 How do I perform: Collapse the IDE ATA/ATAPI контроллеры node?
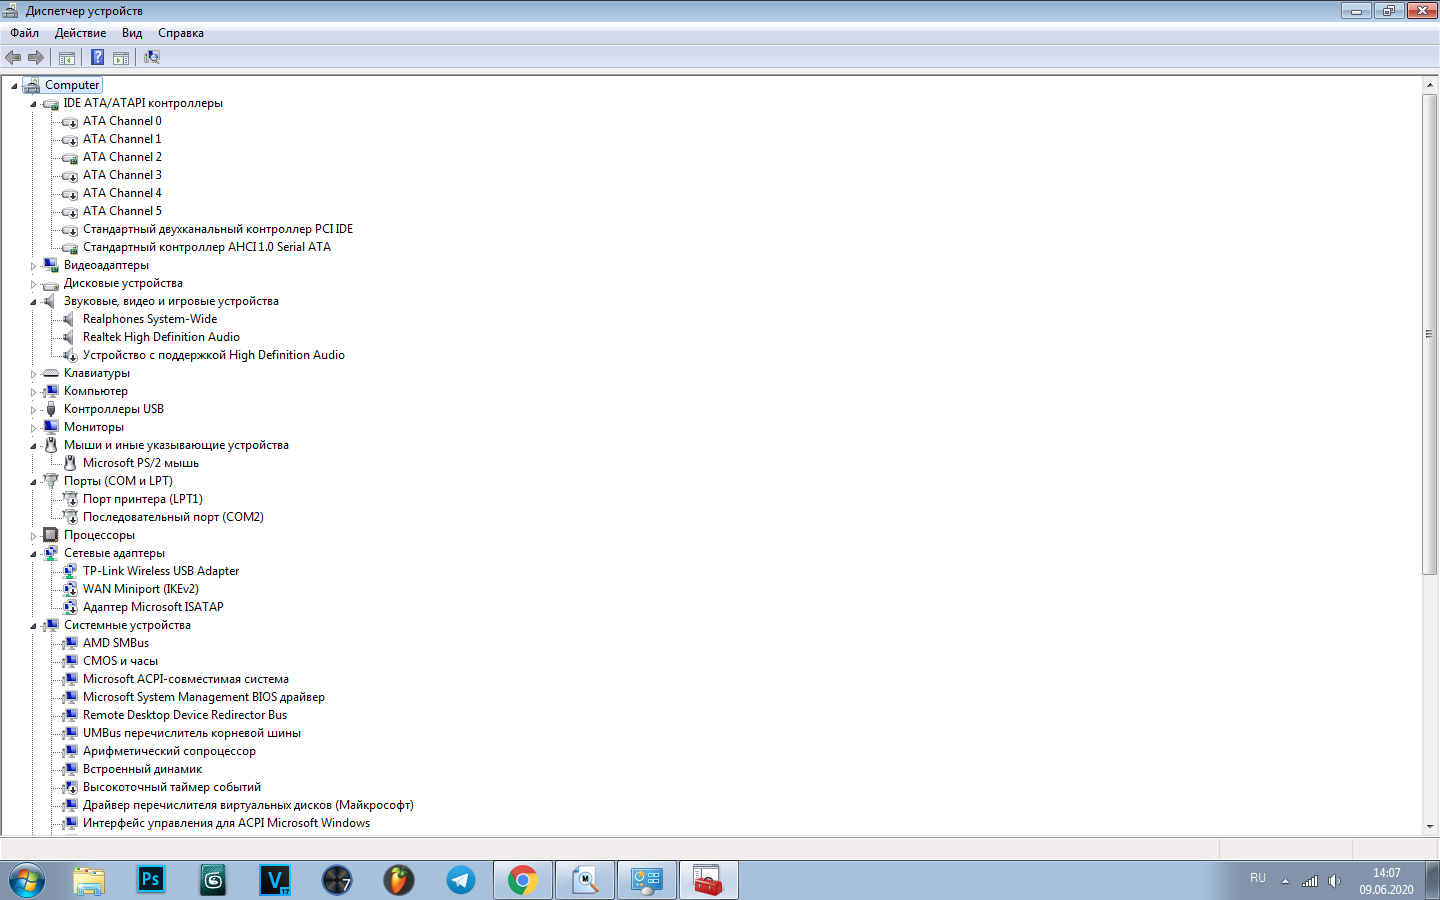point(33,104)
